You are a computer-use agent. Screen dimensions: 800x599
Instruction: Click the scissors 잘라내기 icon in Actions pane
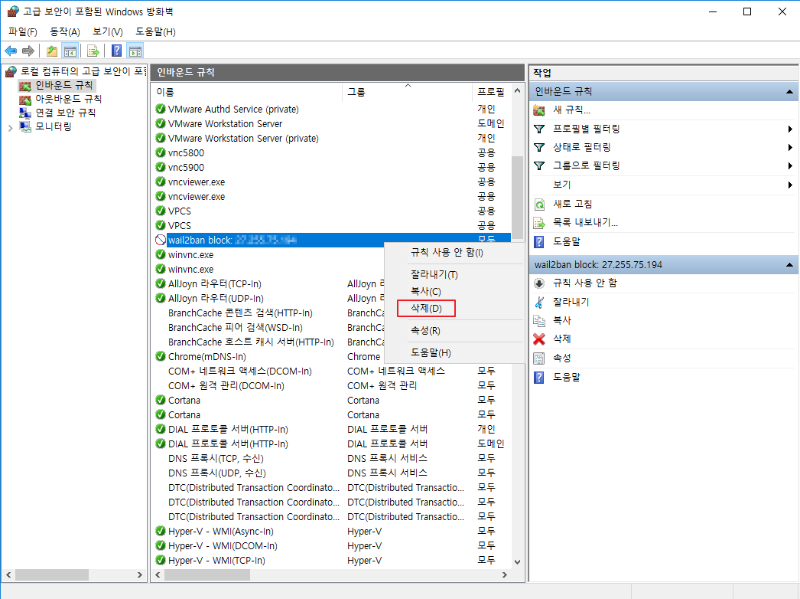539,301
